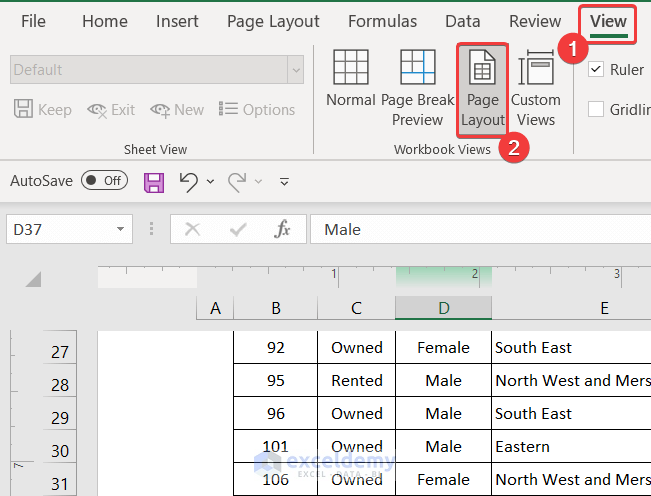Click the Owned cell in row 27

coord(357,347)
